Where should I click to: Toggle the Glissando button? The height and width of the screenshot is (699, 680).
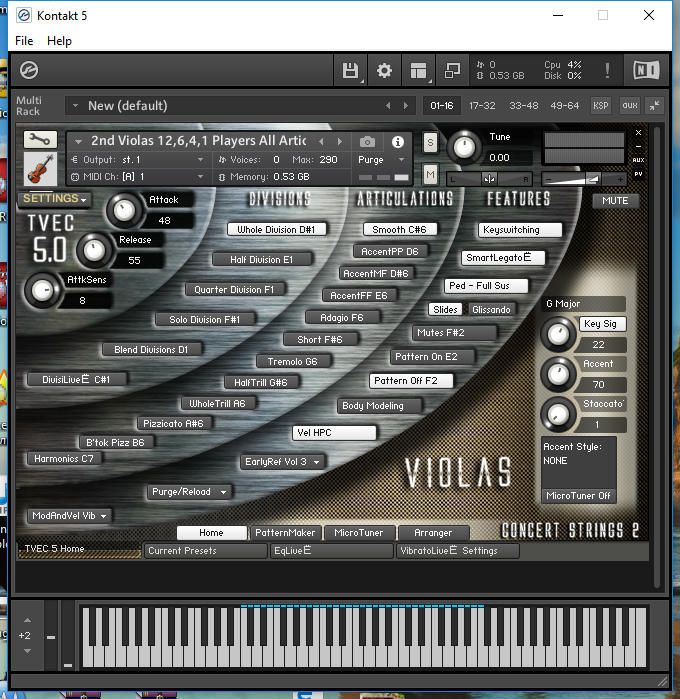point(491,309)
